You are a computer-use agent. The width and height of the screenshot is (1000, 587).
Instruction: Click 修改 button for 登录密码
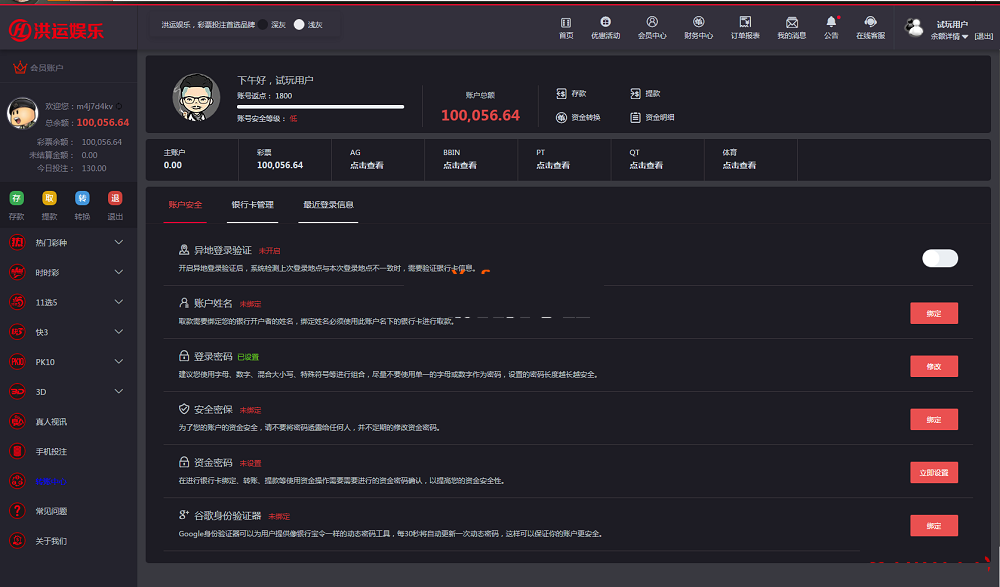[x=933, y=367]
